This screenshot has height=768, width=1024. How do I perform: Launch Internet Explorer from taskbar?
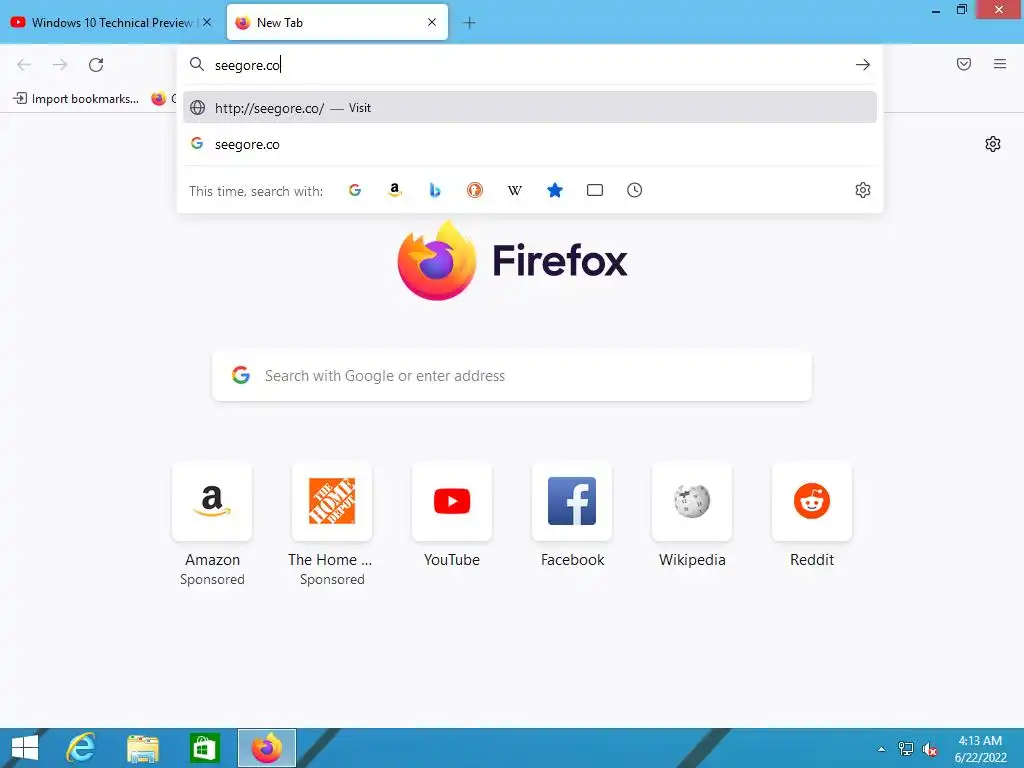coord(81,748)
